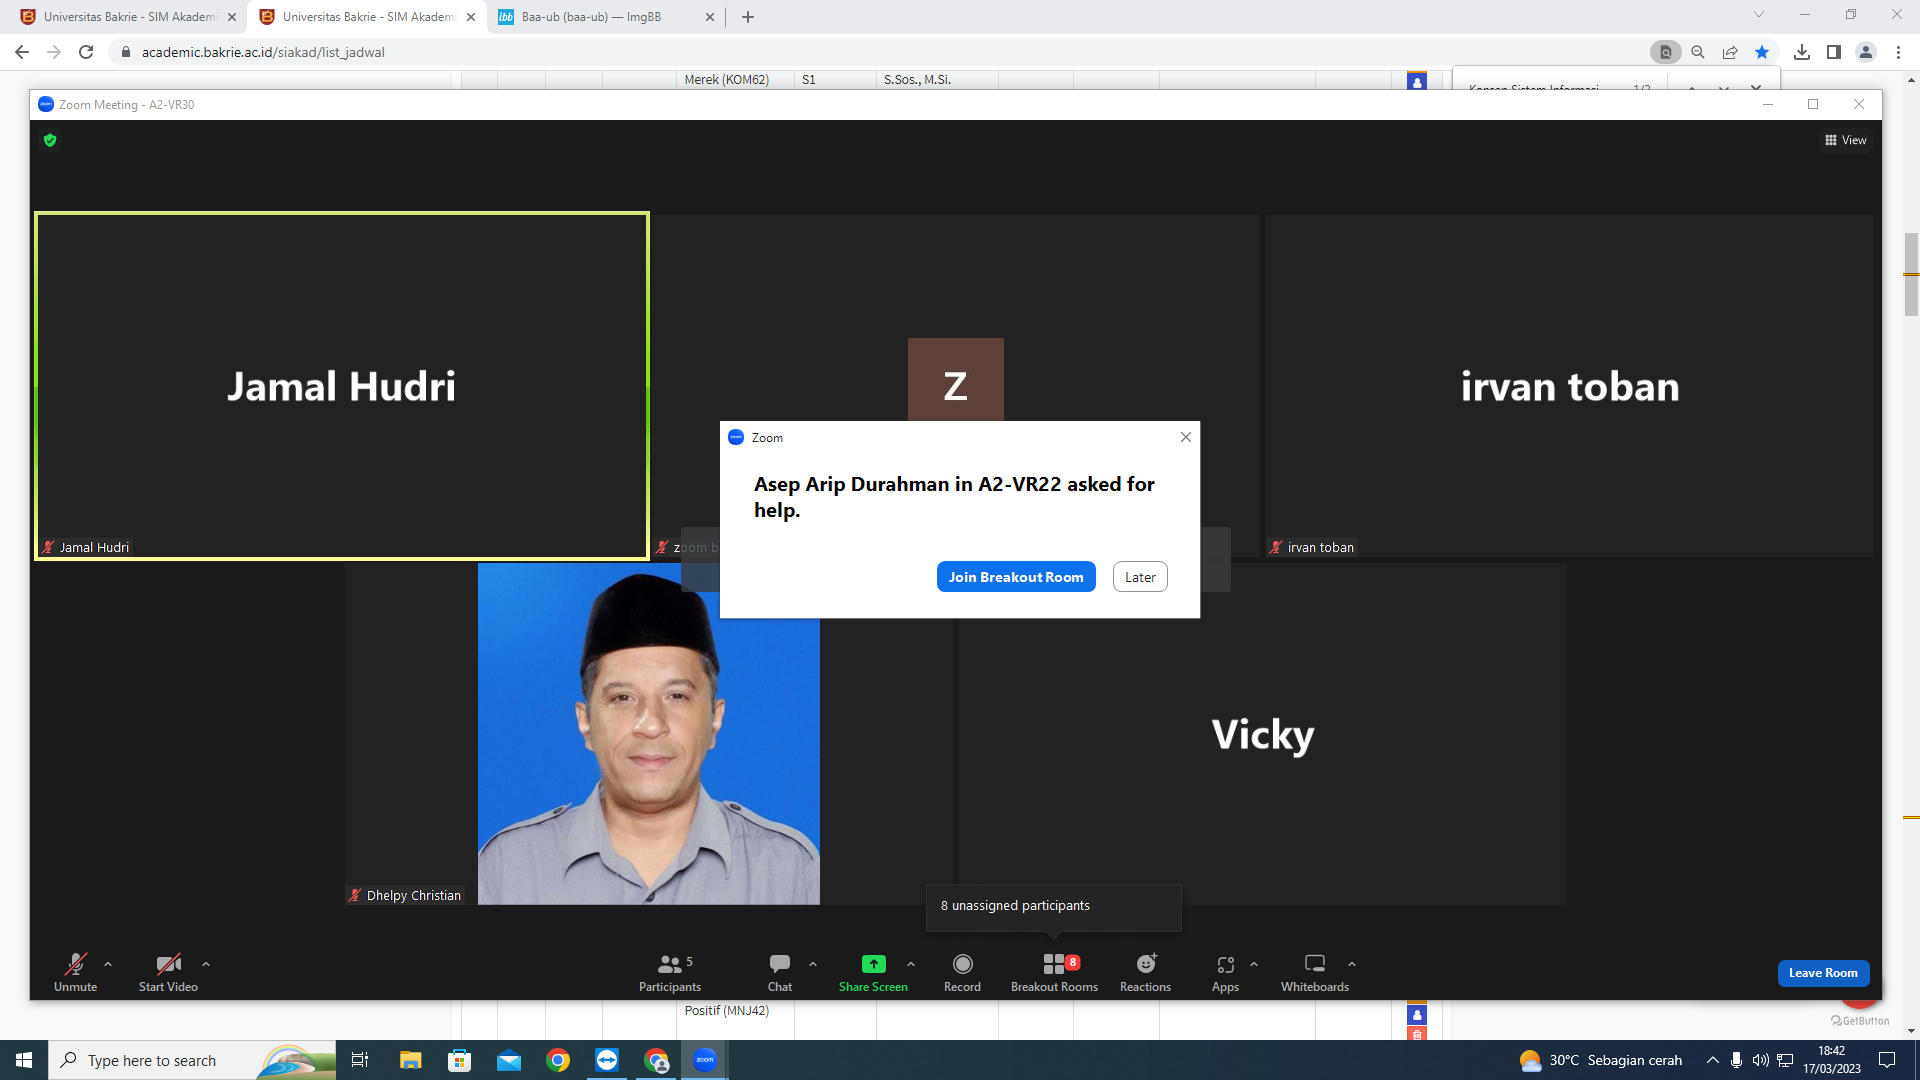Toggle browser side panel
1920x1080 pixels.
pos(1834,52)
